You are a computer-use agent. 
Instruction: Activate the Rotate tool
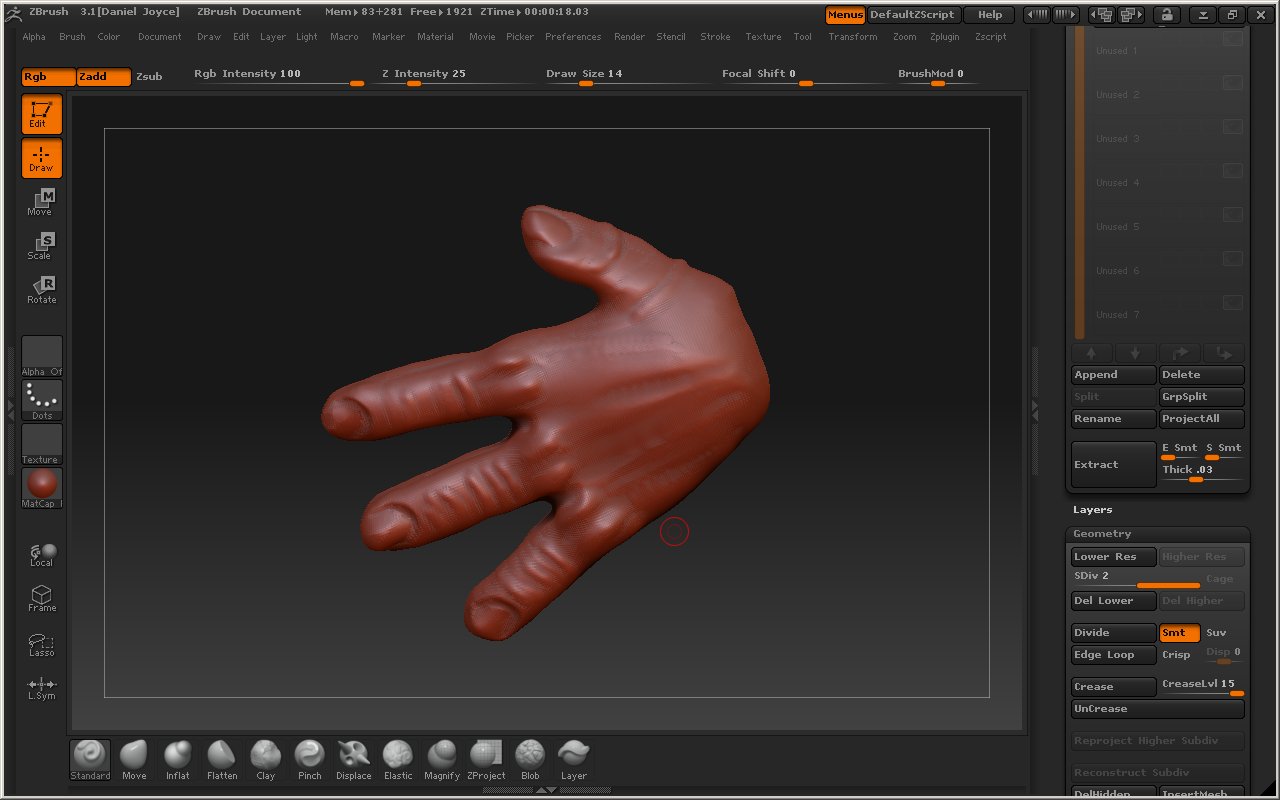(40, 289)
